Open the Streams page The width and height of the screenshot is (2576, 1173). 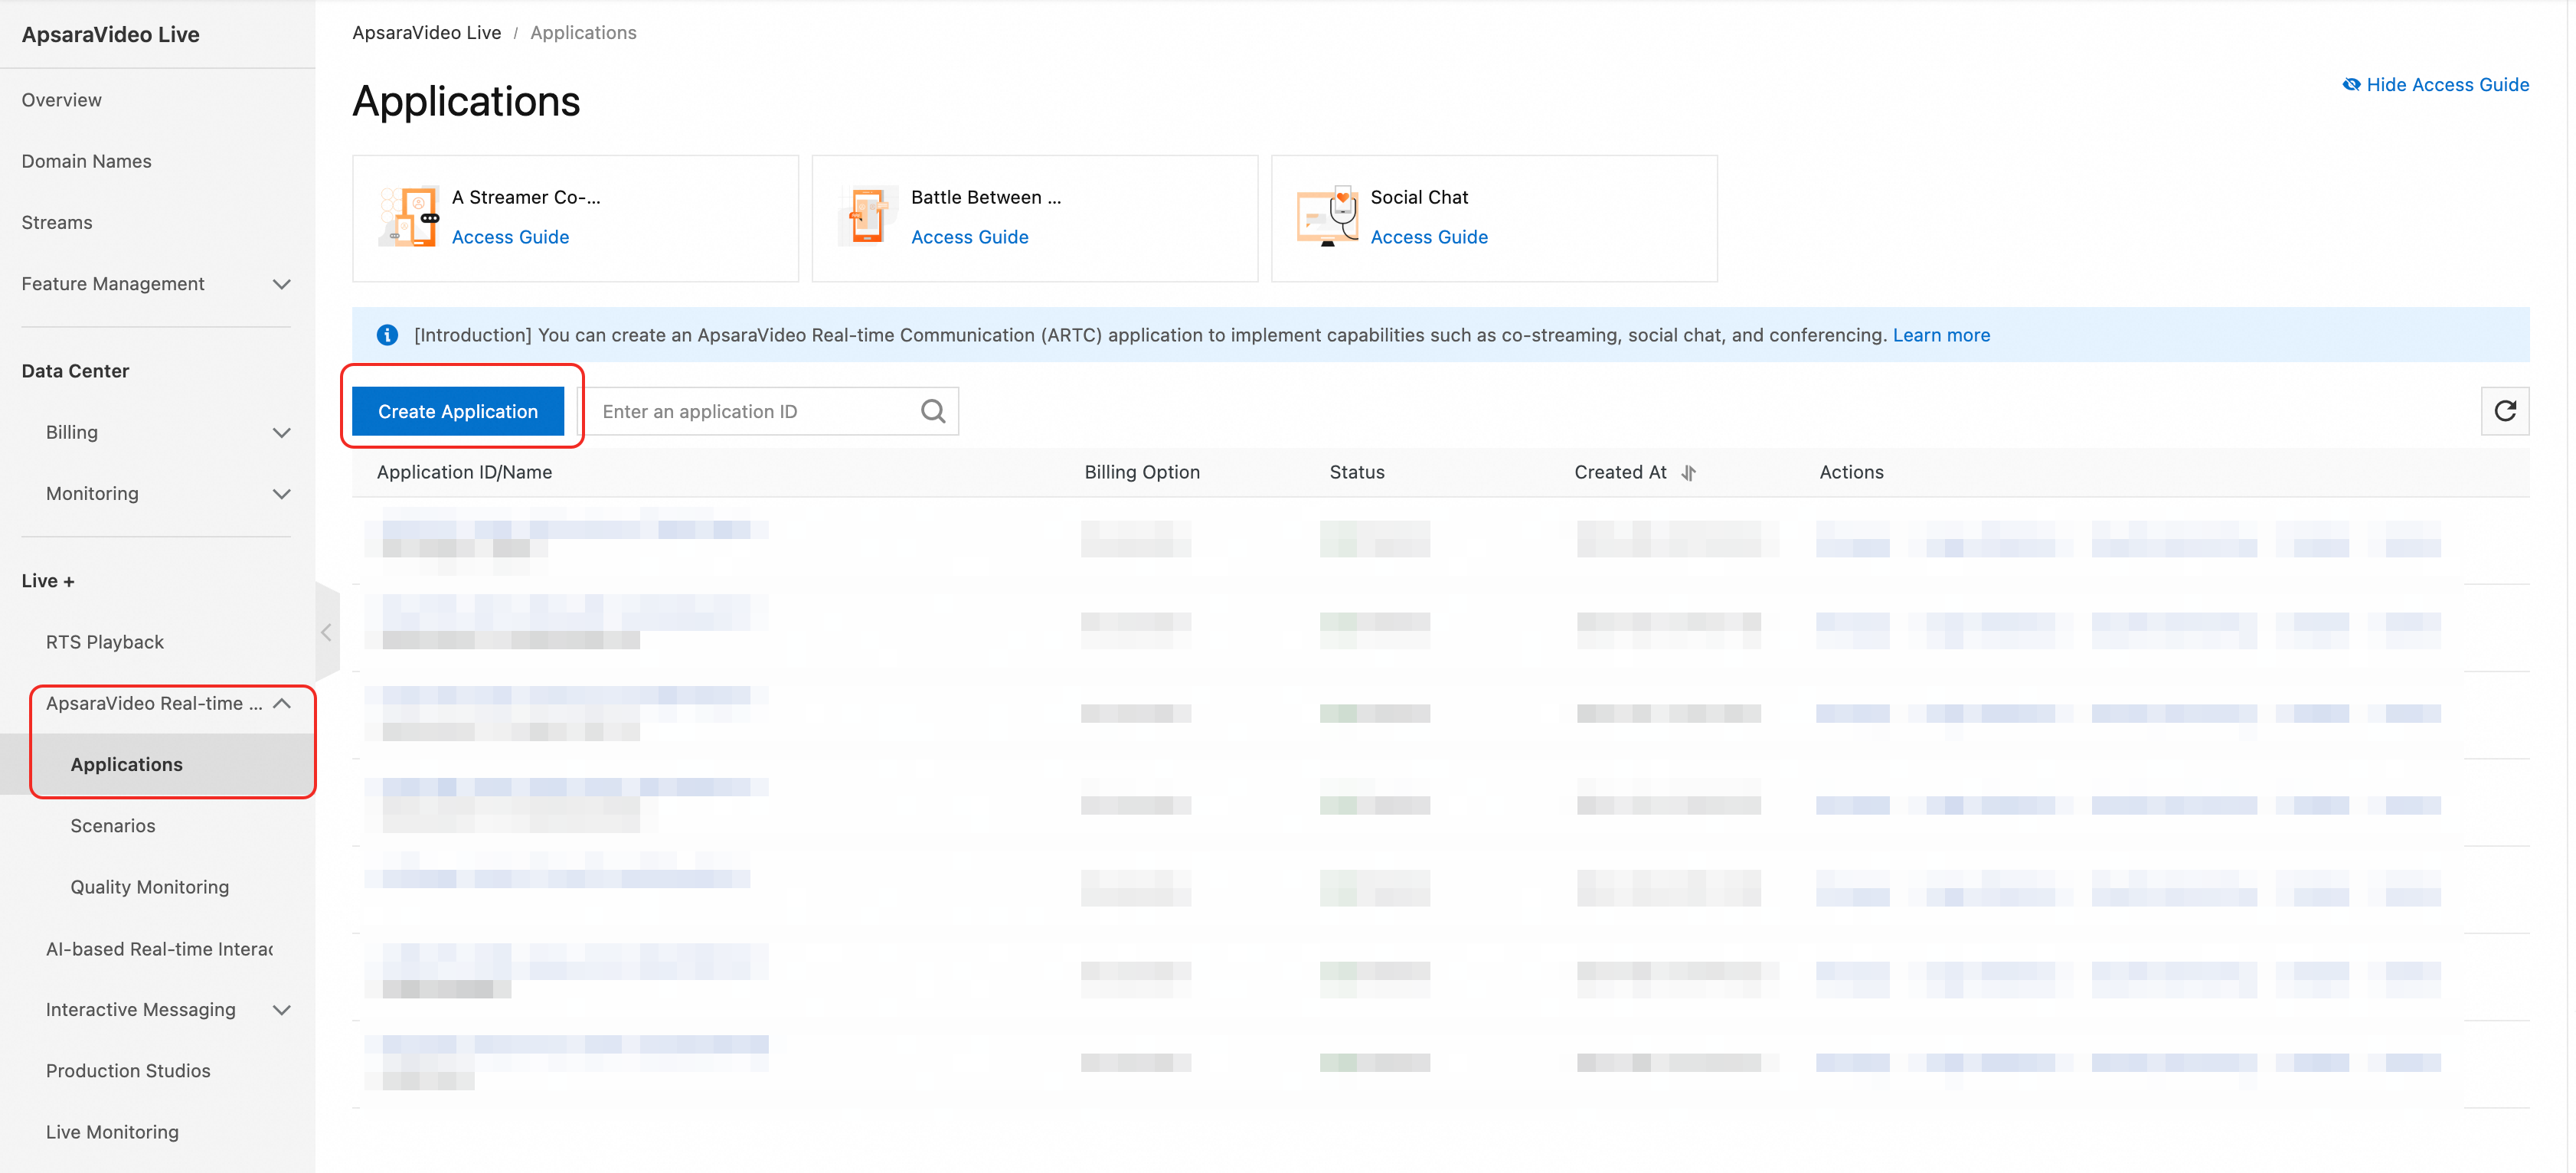(x=57, y=223)
